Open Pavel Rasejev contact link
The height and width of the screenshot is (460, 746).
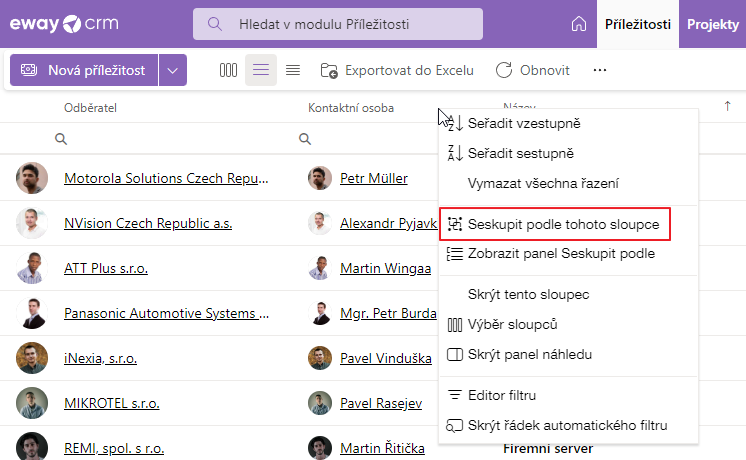(381, 403)
